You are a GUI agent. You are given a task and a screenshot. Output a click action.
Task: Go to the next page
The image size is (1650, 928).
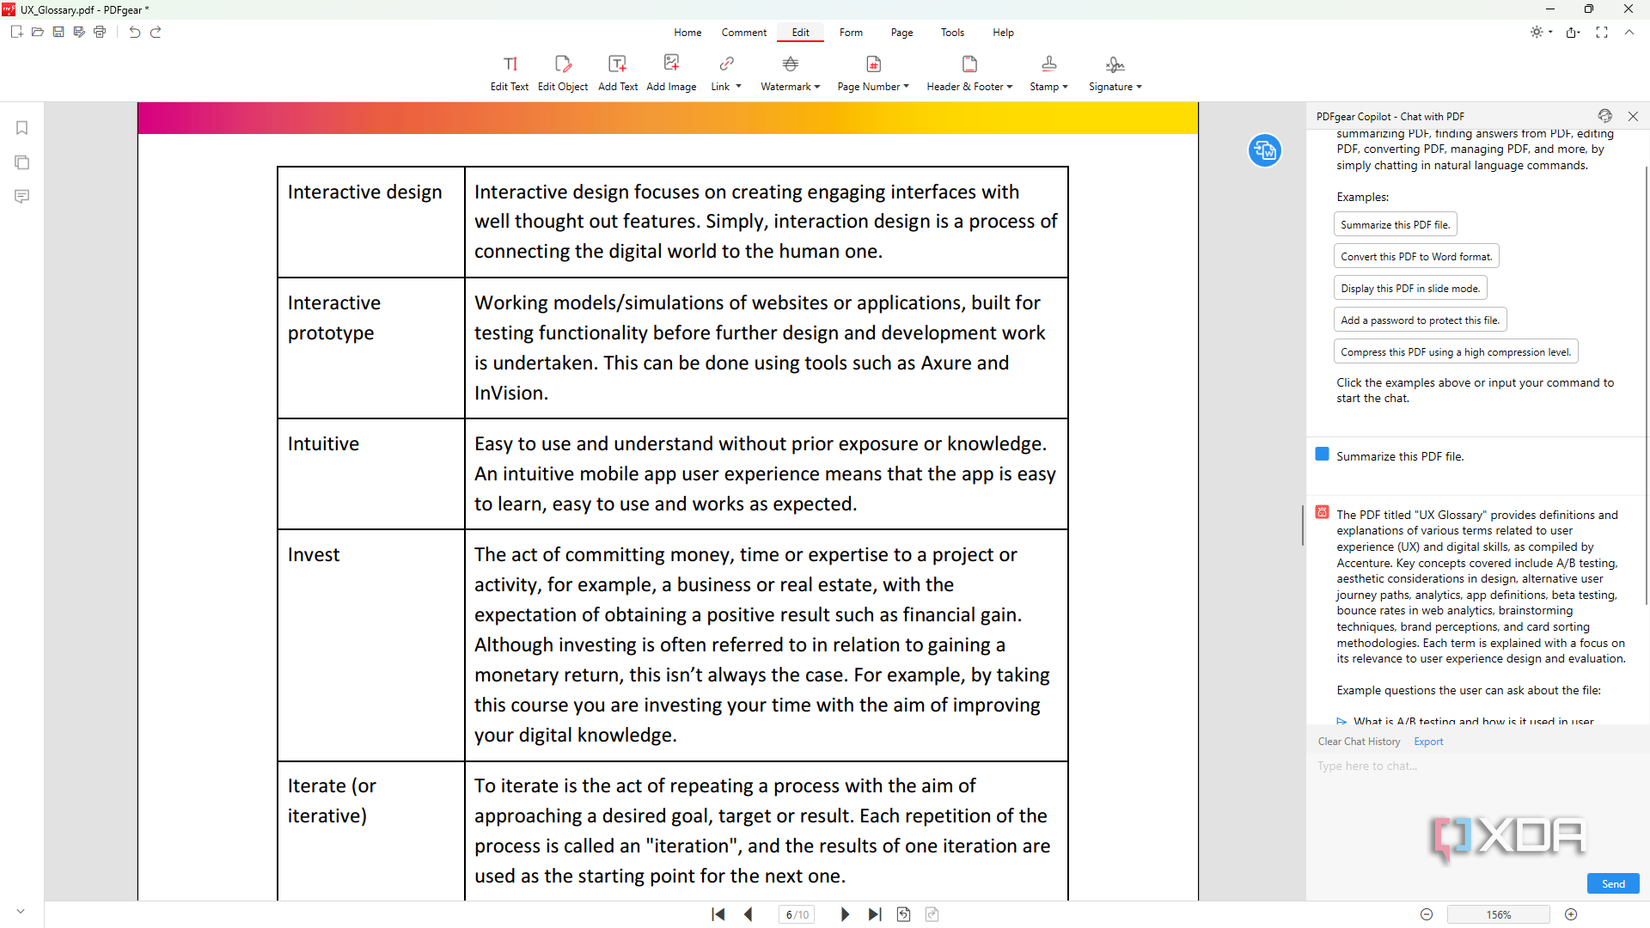click(845, 914)
